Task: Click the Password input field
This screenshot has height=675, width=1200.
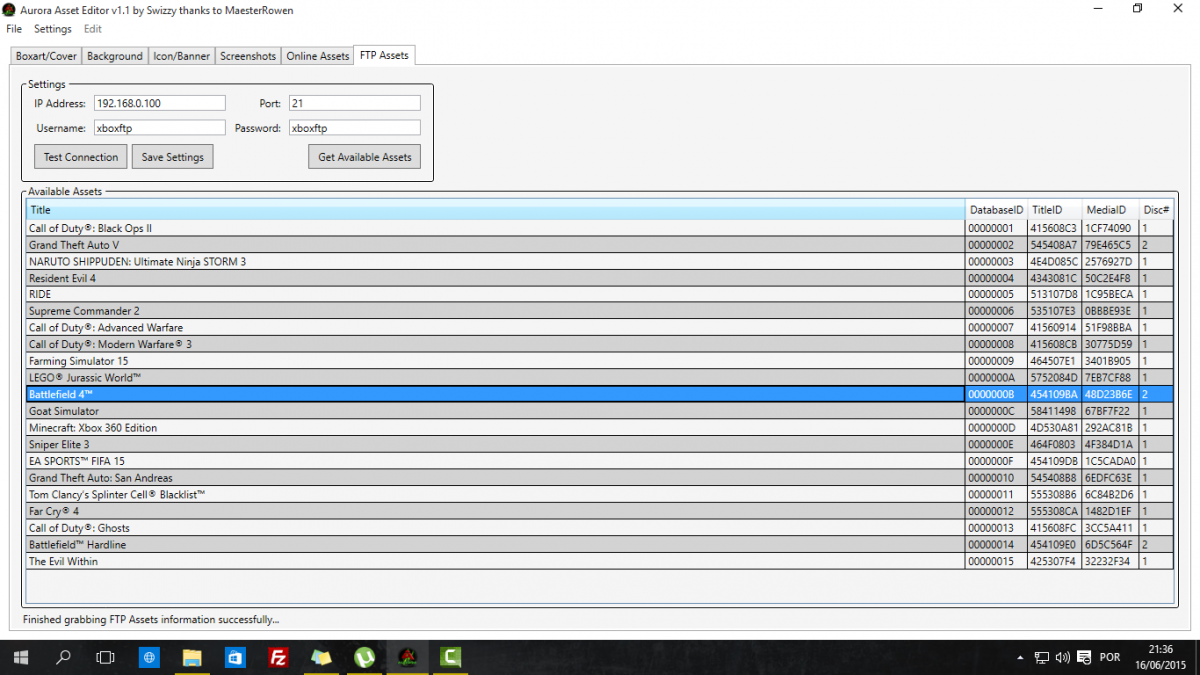Action: (354, 128)
